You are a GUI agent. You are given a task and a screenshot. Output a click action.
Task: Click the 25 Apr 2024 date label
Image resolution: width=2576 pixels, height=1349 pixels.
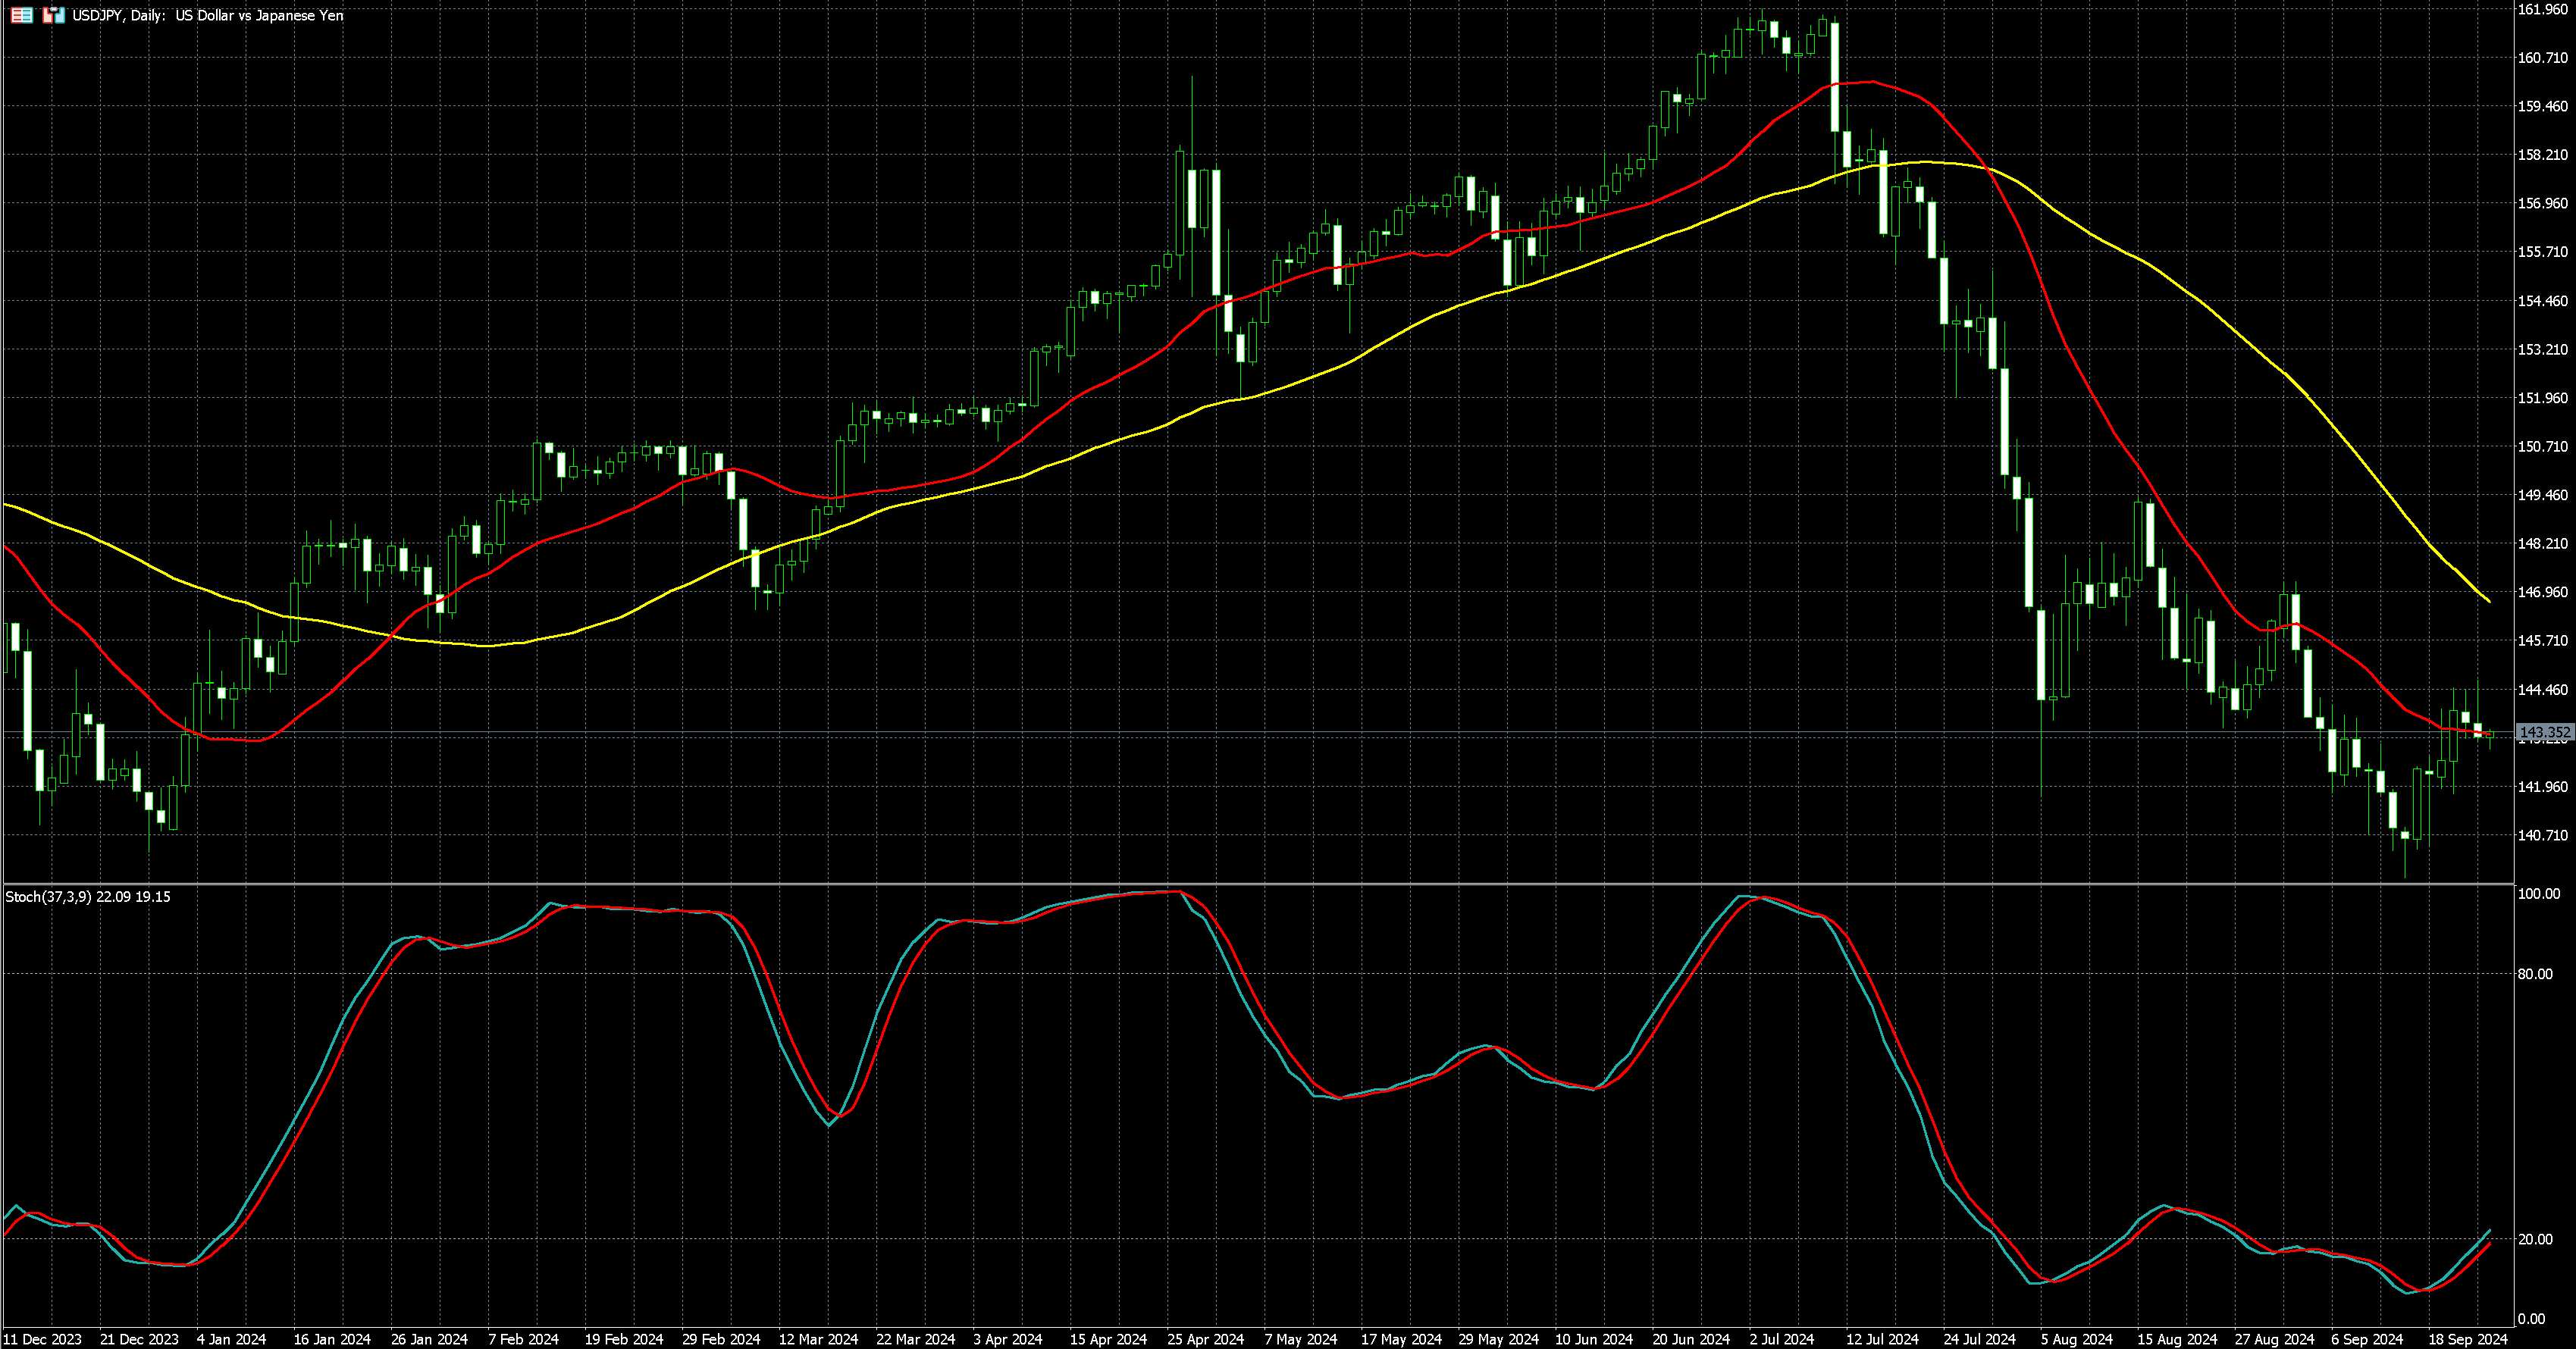(1205, 1339)
